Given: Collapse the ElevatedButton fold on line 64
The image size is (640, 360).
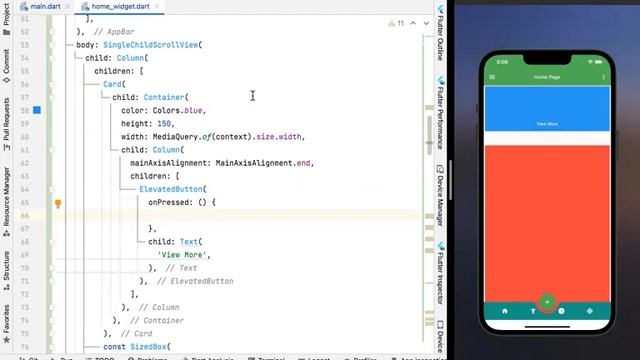Looking at the screenshot, I should click(52, 189).
